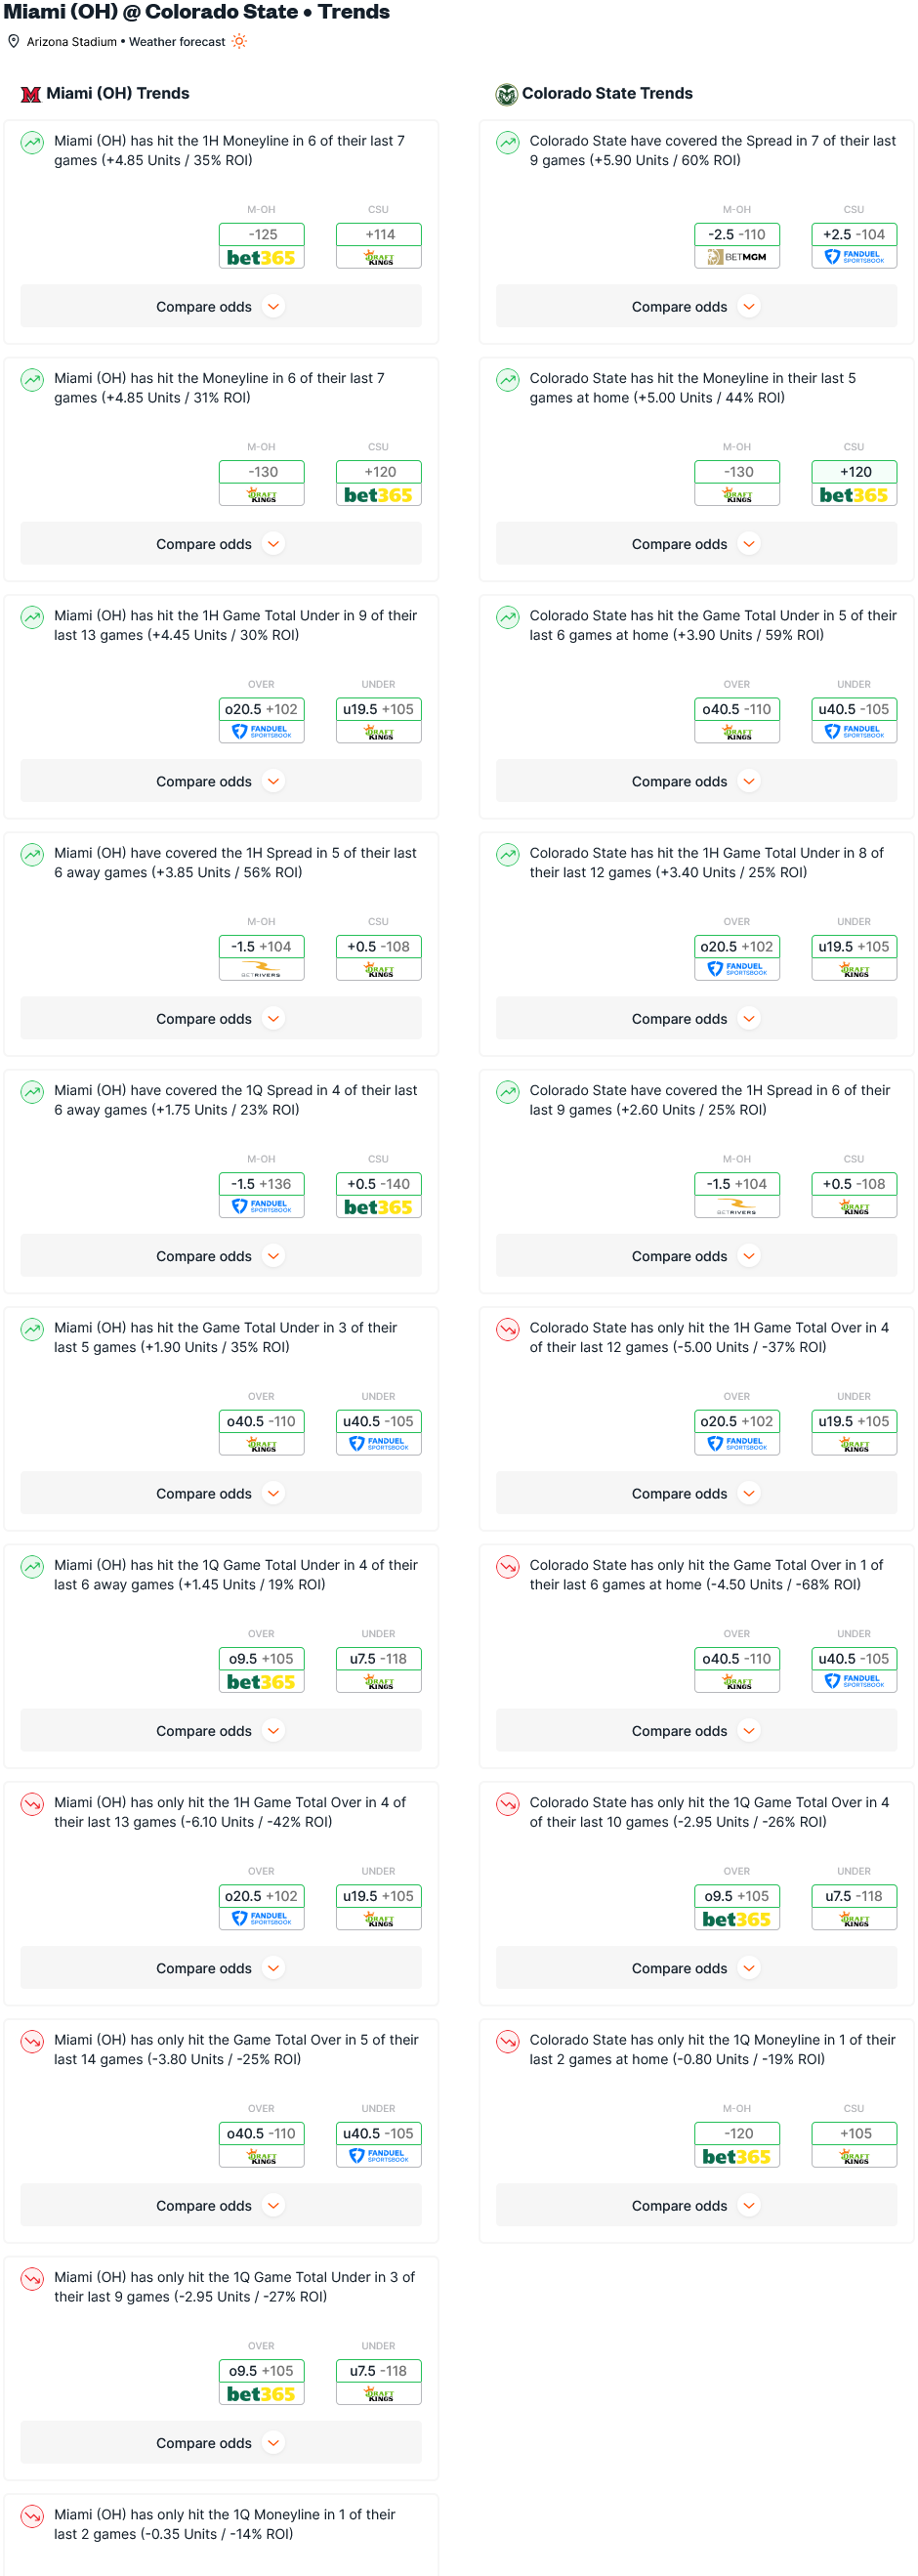Image resolution: width=918 pixels, height=2576 pixels.
Task: Expand Compare odds for Miami 1Q Spread trend
Action: pyautogui.click(x=221, y=1255)
